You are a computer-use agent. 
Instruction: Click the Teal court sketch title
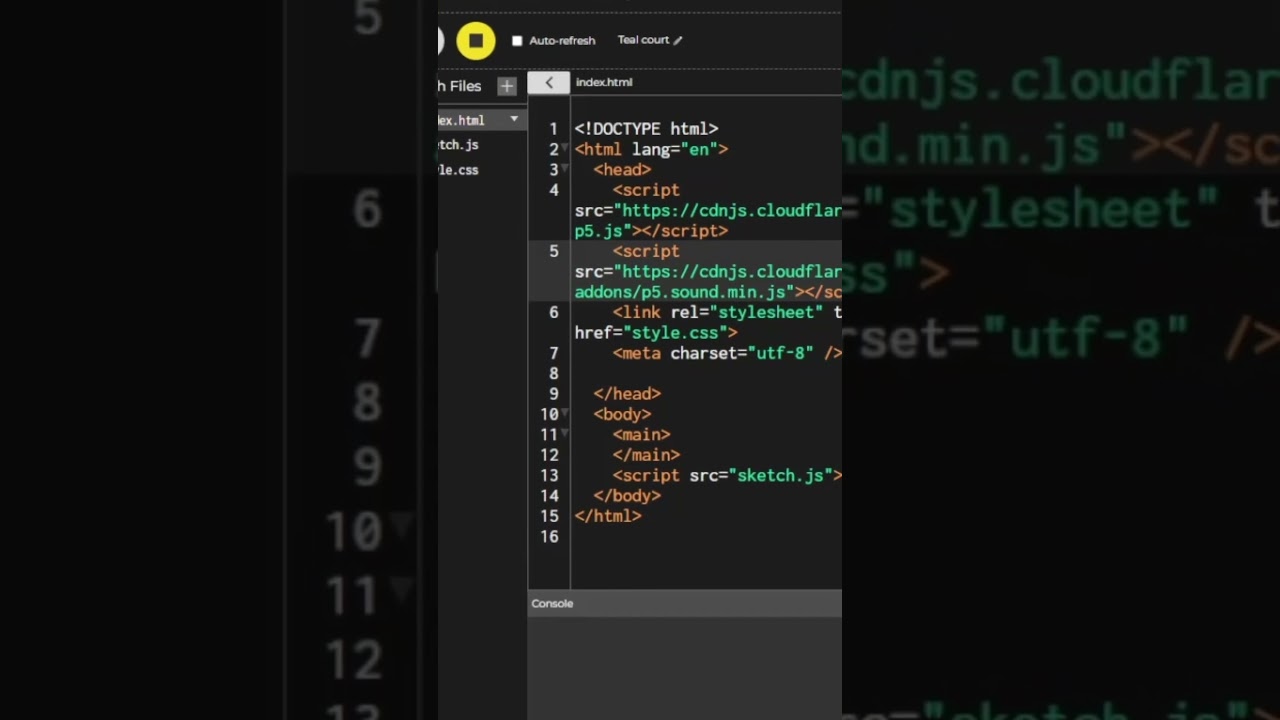click(643, 40)
